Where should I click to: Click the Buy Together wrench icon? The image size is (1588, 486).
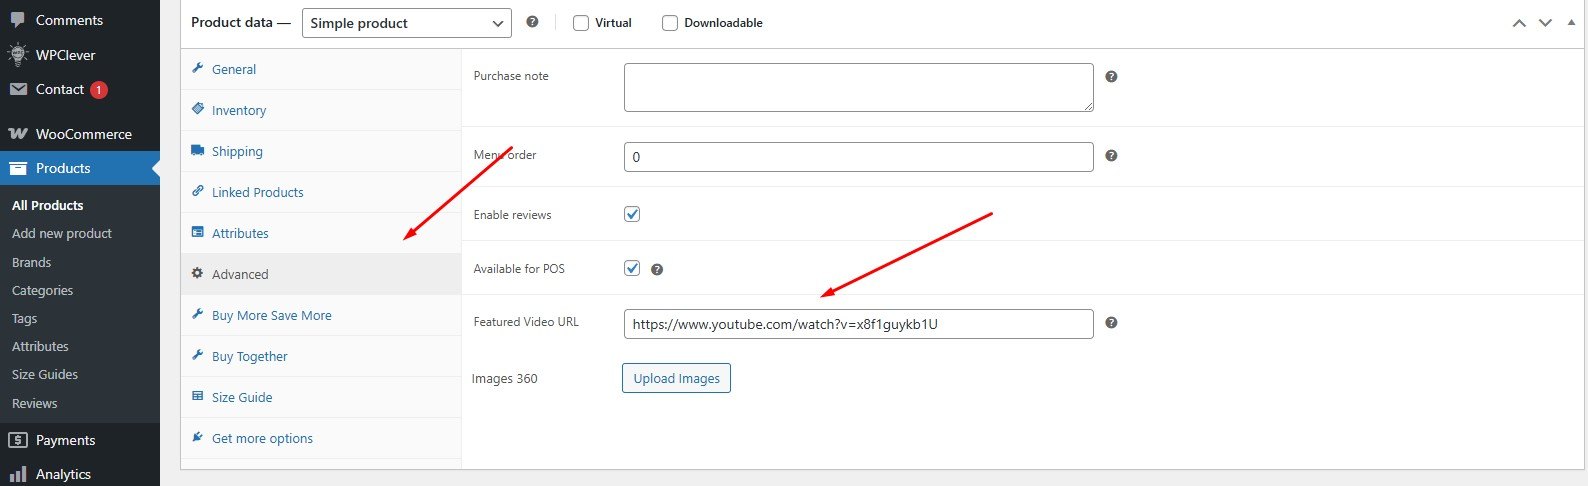coord(198,356)
